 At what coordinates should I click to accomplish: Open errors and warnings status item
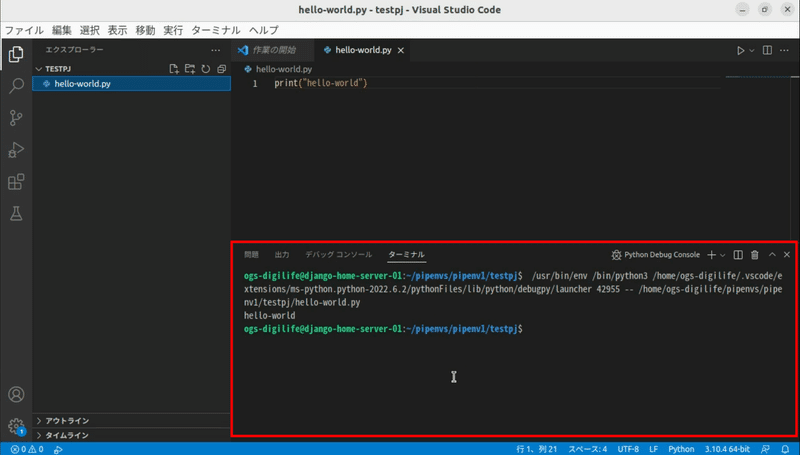[27, 449]
